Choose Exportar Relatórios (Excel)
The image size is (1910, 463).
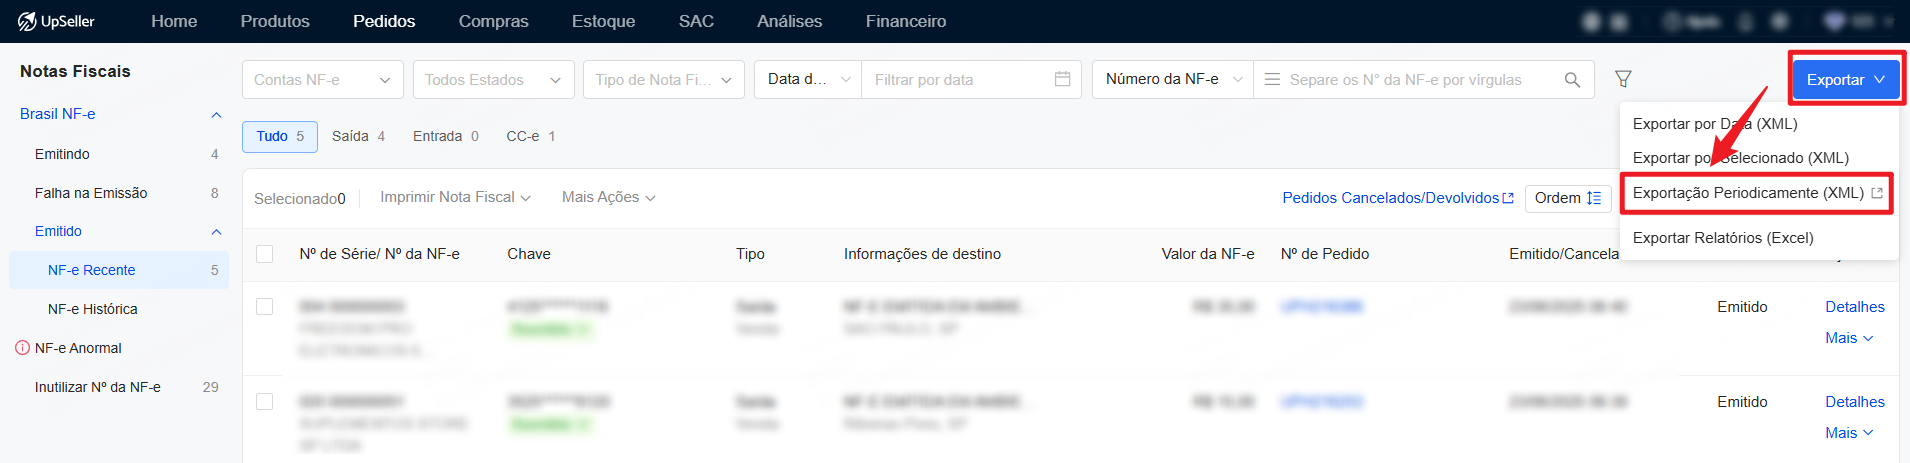(1723, 238)
